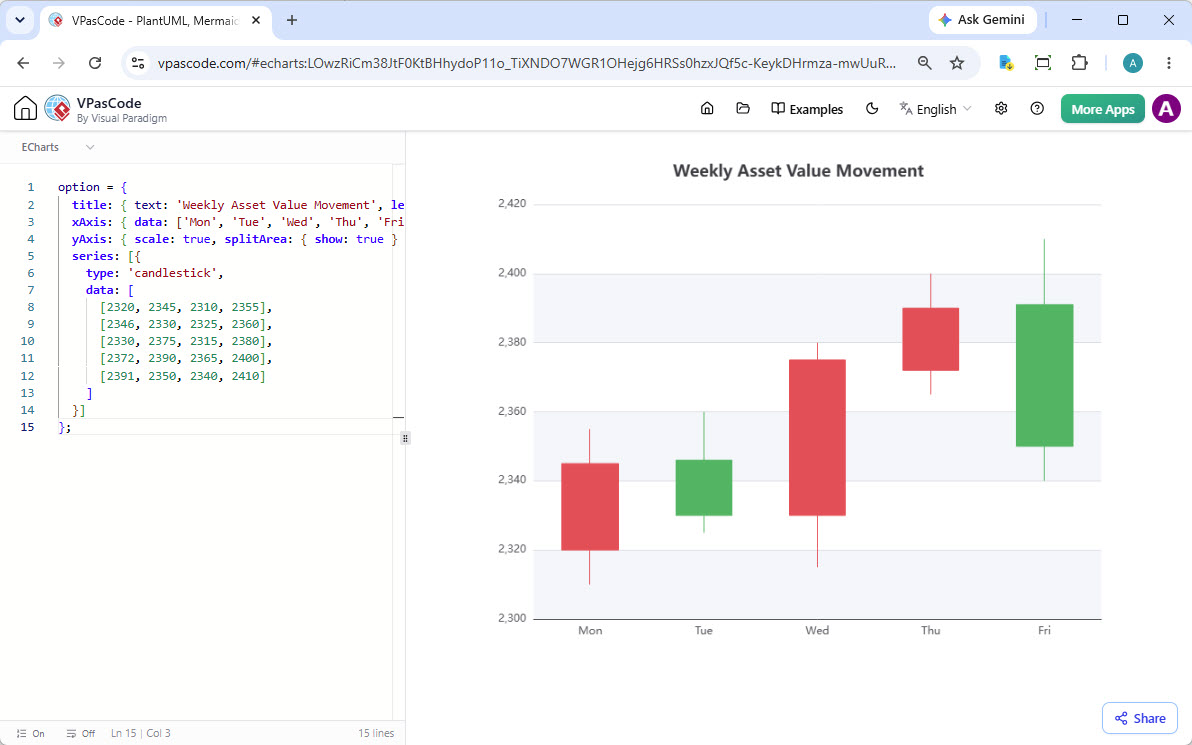Click code row [2391, 2350, 2340, 2410]
The width and height of the screenshot is (1192, 745).
point(182,376)
